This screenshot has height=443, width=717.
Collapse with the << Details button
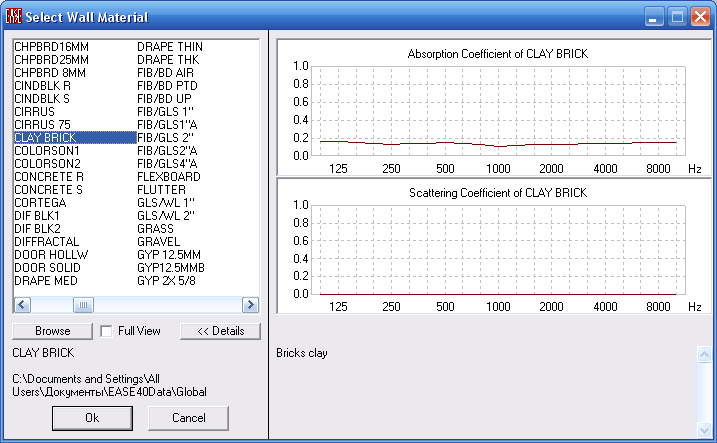click(220, 331)
